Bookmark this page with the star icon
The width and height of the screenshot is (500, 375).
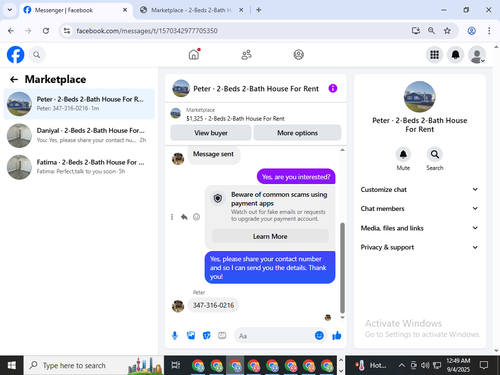(447, 31)
